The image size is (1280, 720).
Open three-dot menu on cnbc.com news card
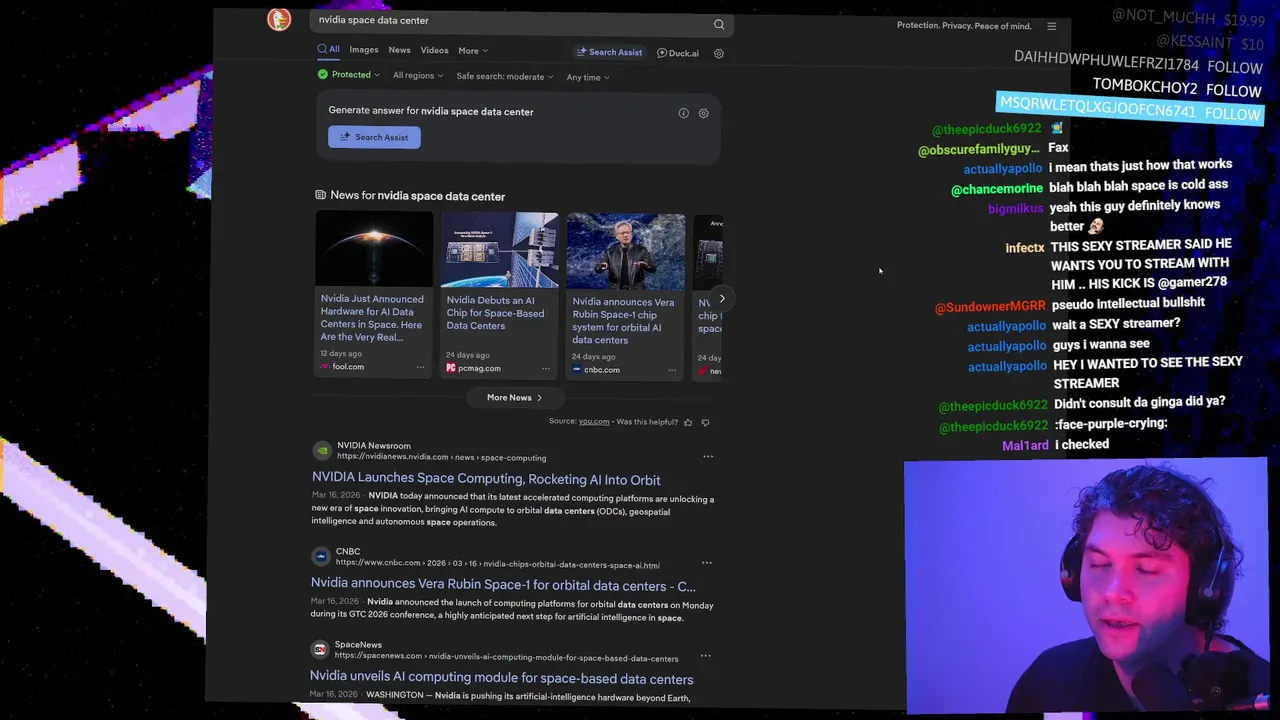672,370
